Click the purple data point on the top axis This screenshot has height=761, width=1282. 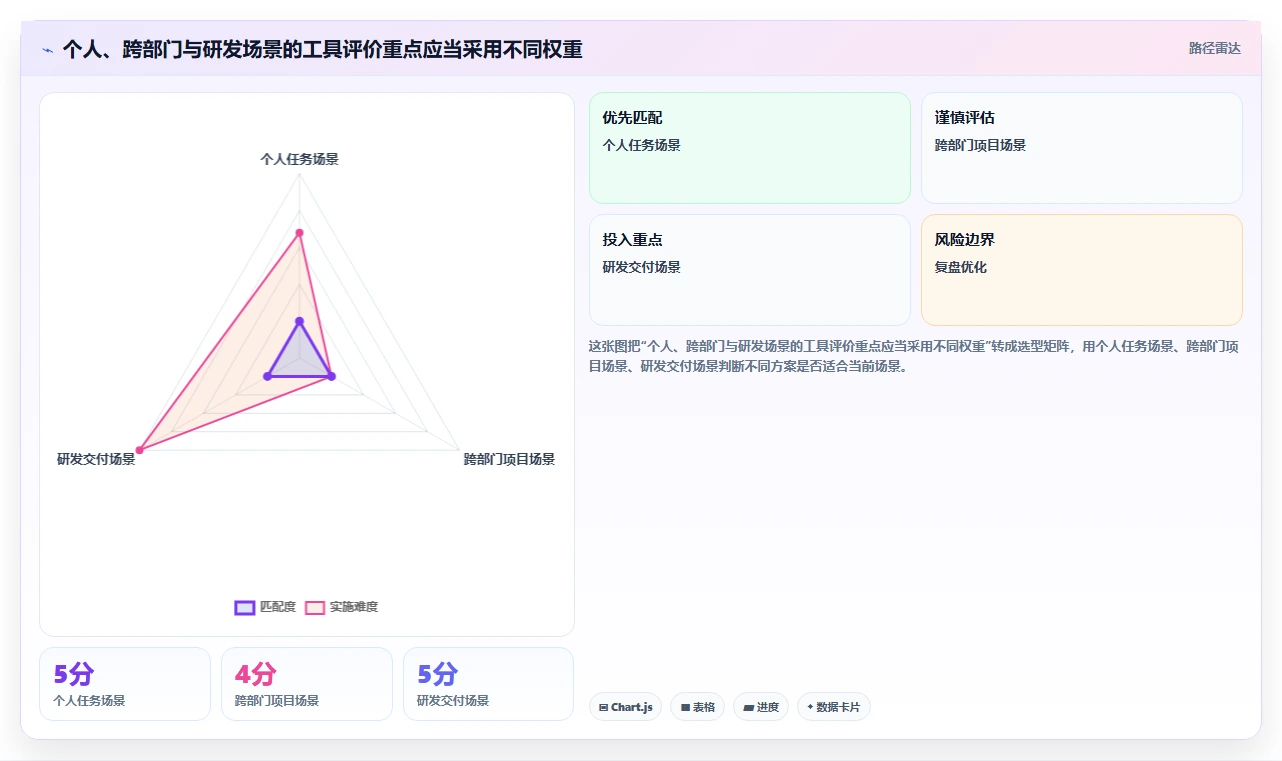(x=299, y=321)
